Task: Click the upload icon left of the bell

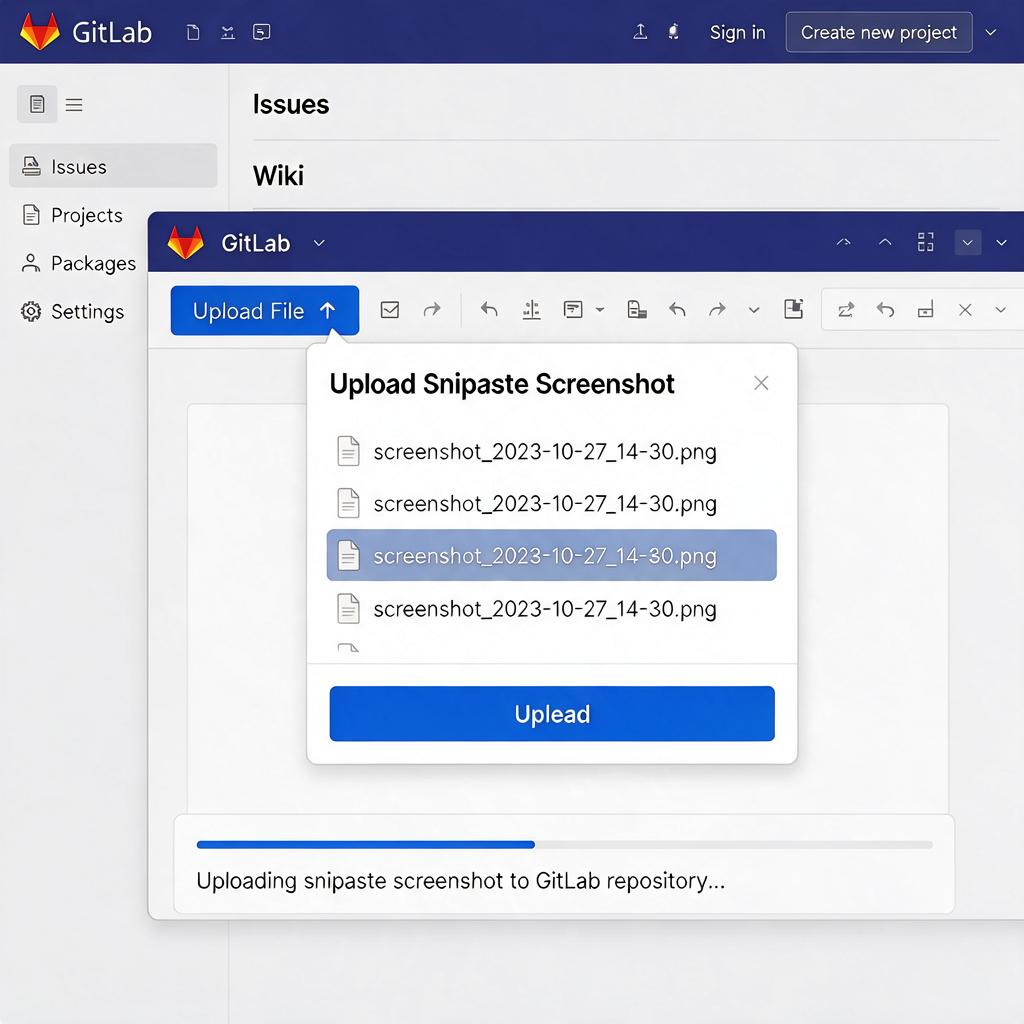Action: click(640, 31)
